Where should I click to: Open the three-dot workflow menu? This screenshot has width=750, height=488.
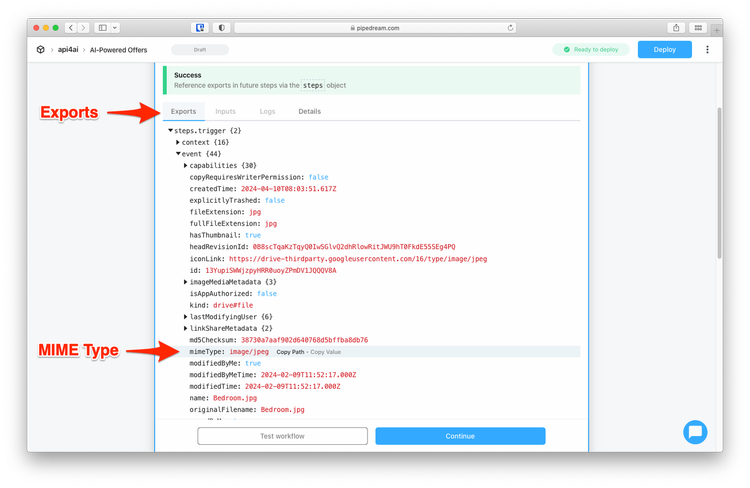click(707, 49)
